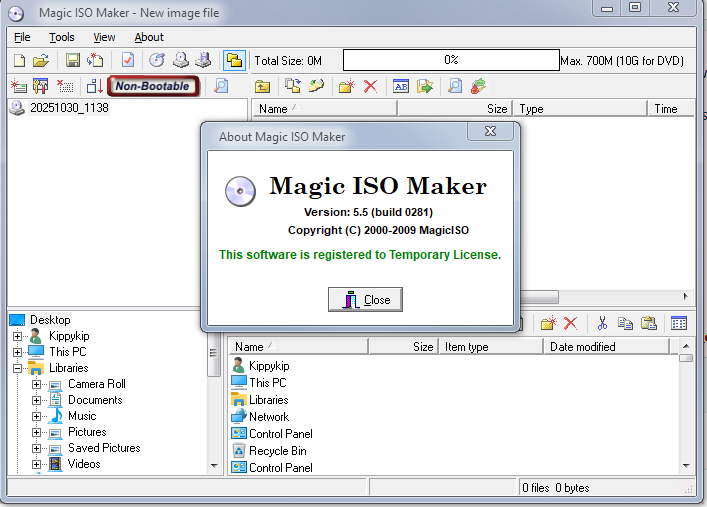707x507 pixels.
Task: Sort by the Type column header
Action: point(580,109)
